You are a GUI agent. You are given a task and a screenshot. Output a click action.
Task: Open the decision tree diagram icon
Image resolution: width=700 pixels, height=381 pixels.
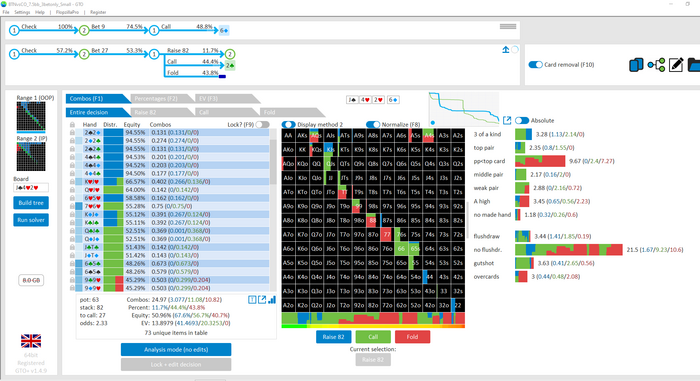pos(656,65)
